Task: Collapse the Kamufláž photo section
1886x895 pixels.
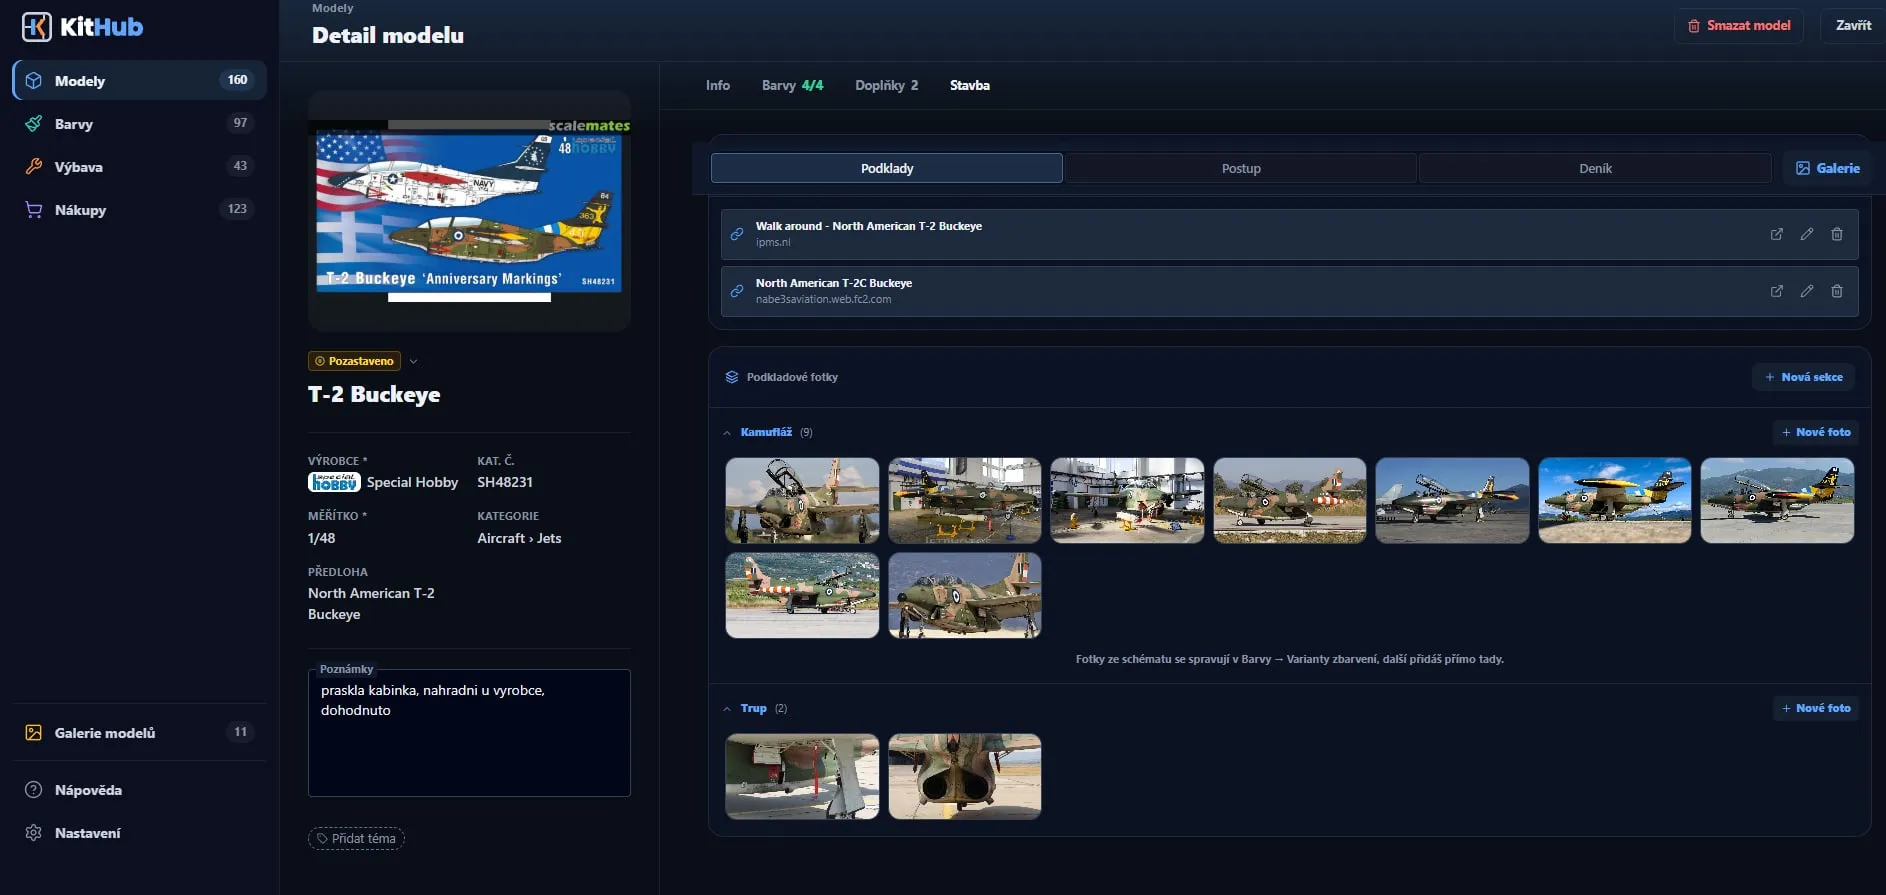Action: click(727, 433)
